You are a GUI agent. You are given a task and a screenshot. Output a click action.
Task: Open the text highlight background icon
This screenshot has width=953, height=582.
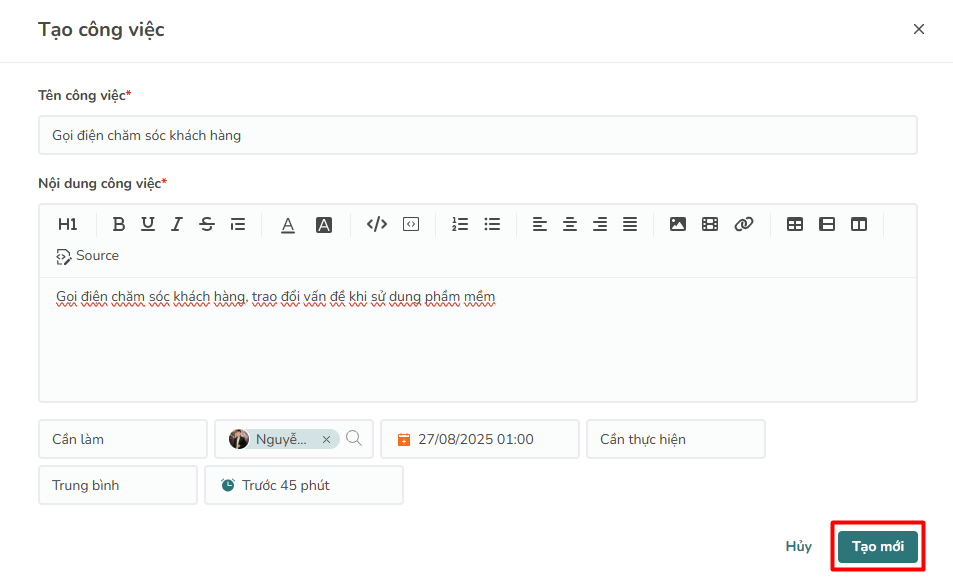323,224
